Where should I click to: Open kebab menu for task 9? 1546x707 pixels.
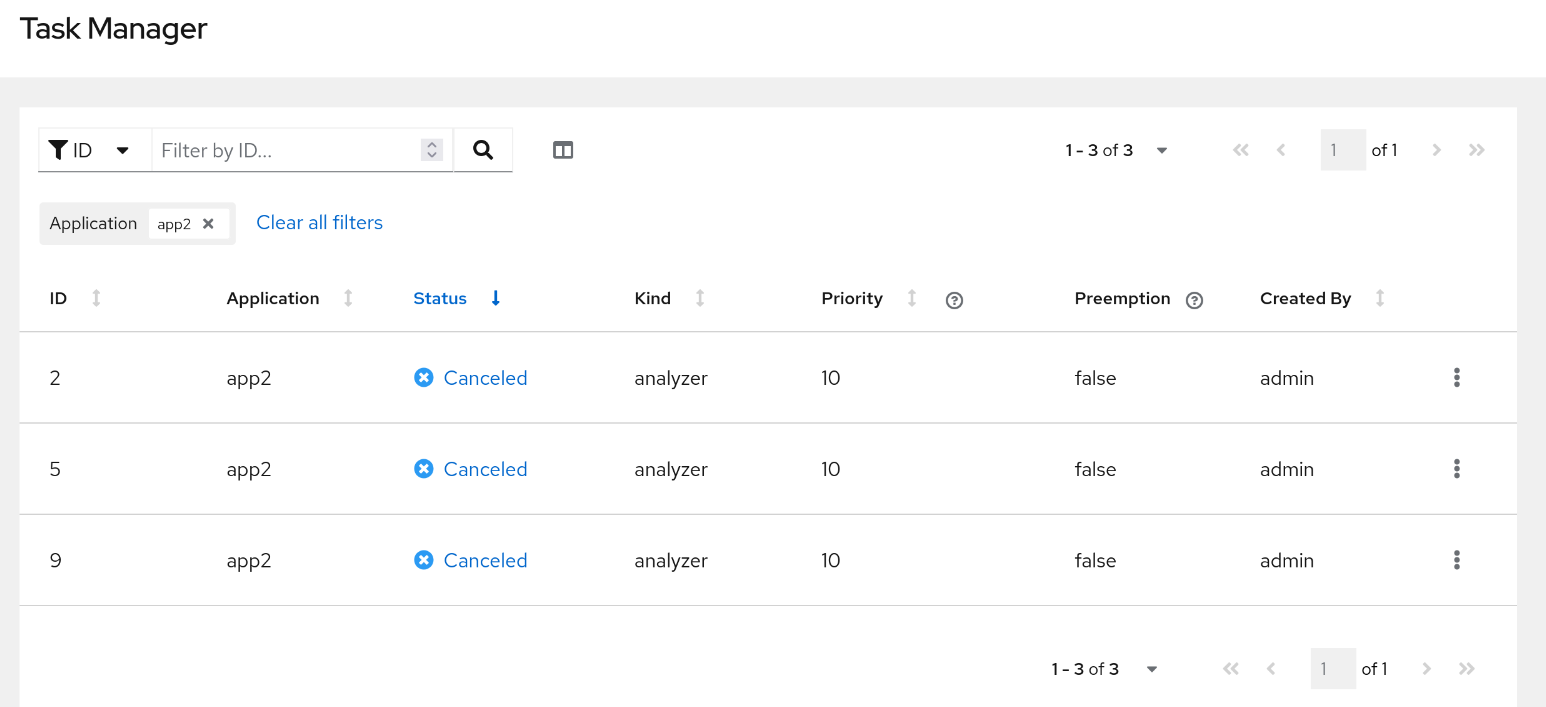pyautogui.click(x=1456, y=560)
